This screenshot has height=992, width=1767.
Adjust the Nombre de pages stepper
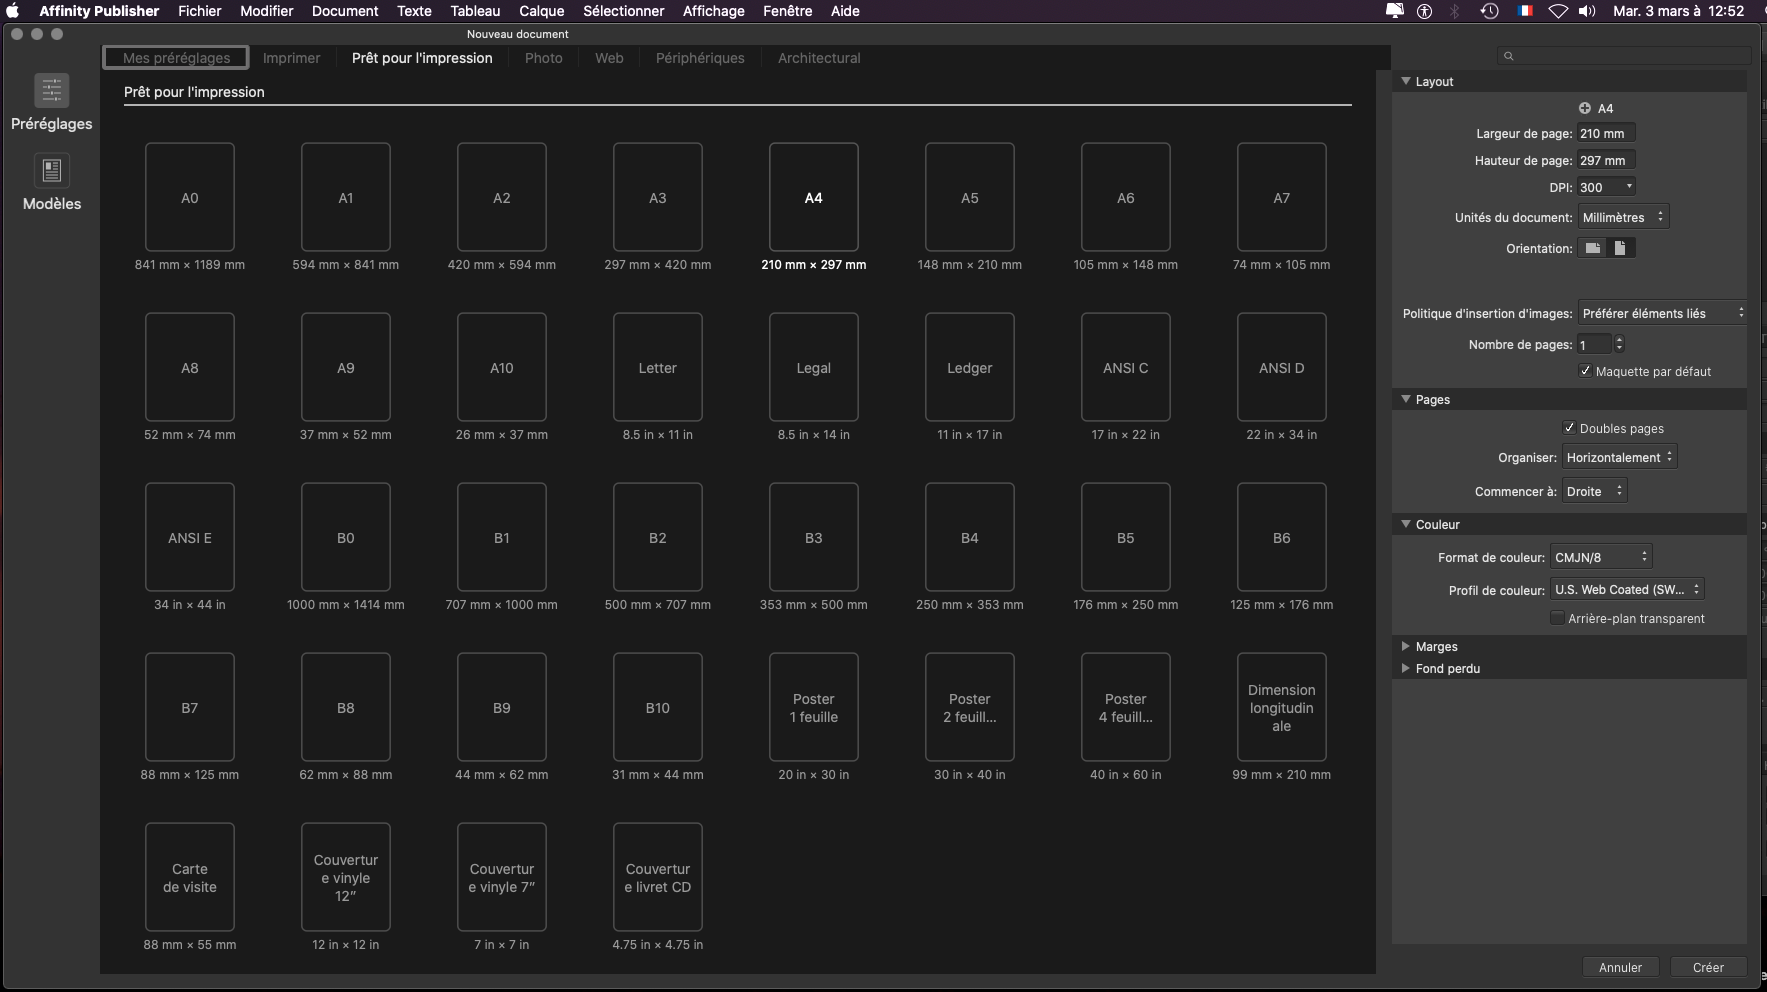click(1619, 344)
